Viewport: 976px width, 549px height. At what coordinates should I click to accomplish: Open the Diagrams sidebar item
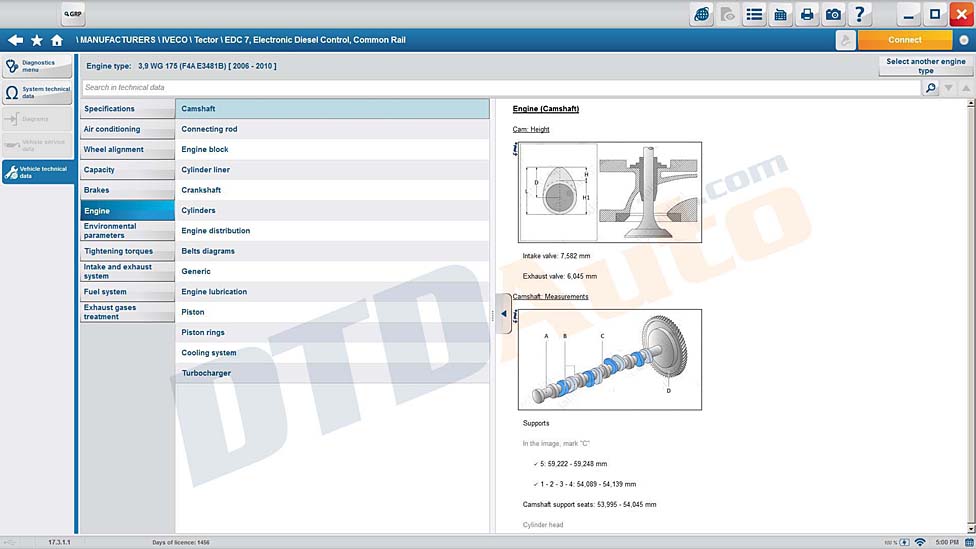click(37, 118)
